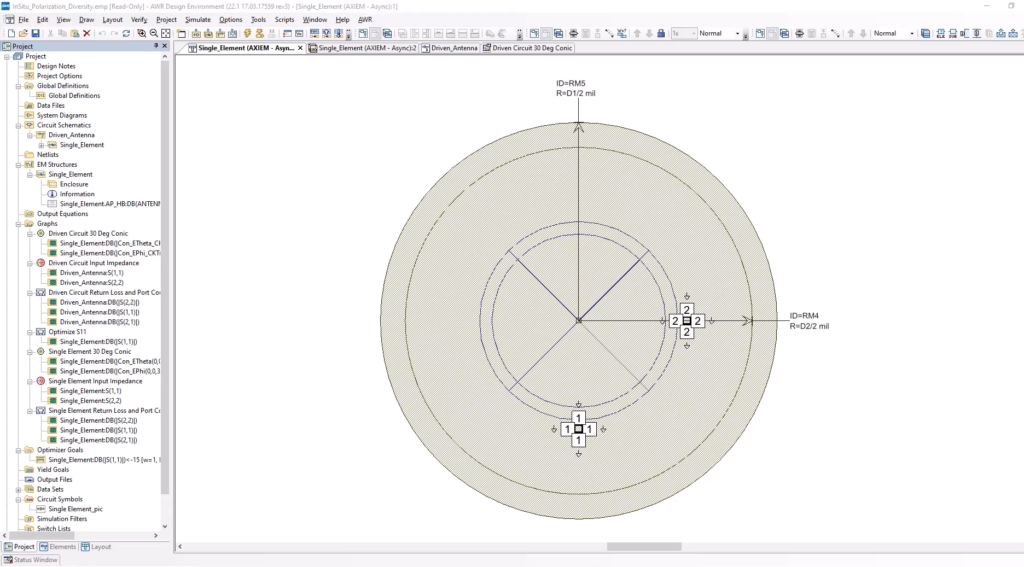Collapse the Circuit Schematics node
The width and height of the screenshot is (1024, 567).
tap(18, 125)
